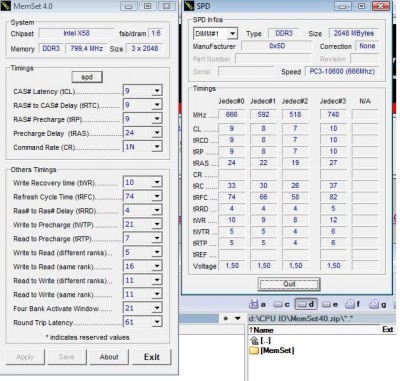Image resolution: width=400 pixels, height=381 pixels.
Task: Click the Speed PC3-10600 field
Action: coord(342,71)
